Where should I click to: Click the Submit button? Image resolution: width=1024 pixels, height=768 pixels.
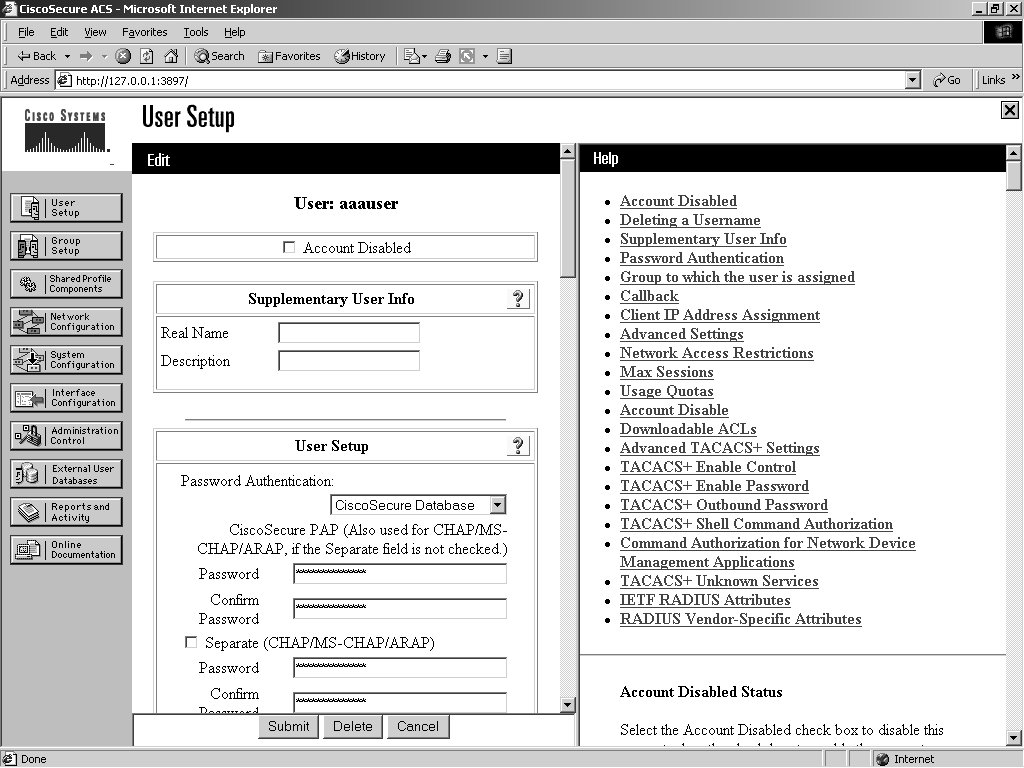click(x=289, y=726)
